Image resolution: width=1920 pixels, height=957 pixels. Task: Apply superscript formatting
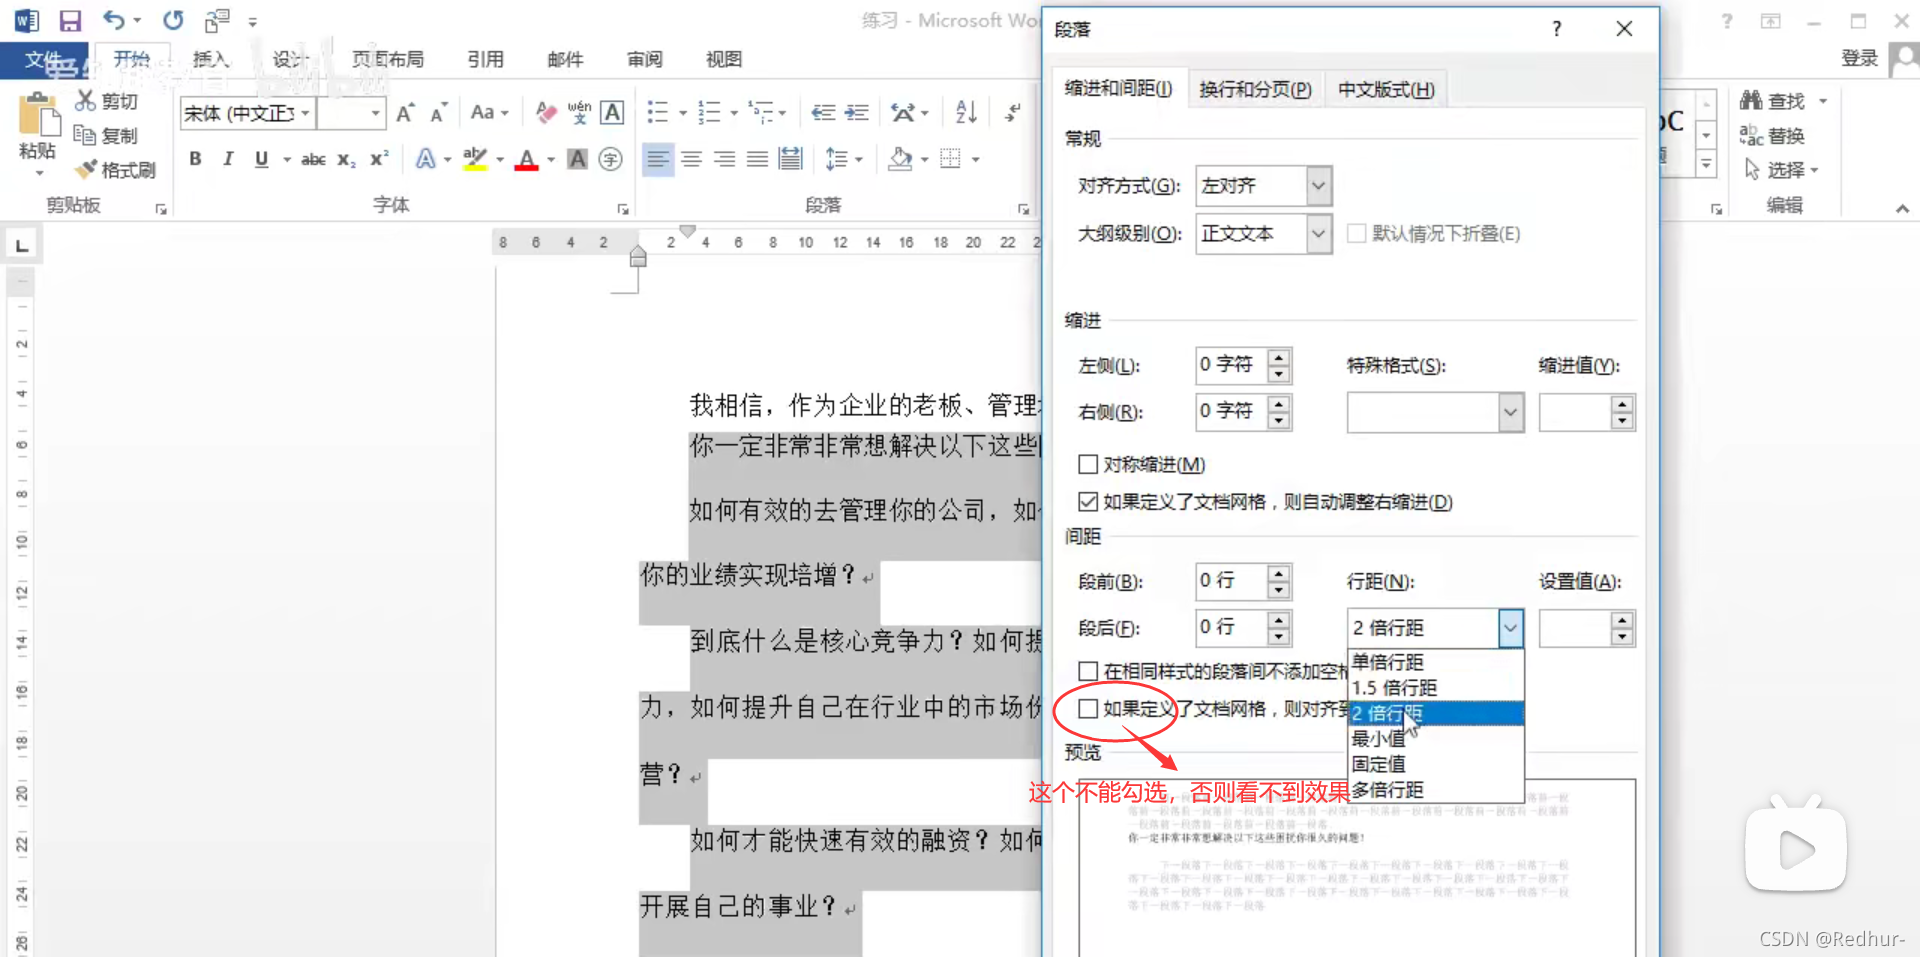377,159
